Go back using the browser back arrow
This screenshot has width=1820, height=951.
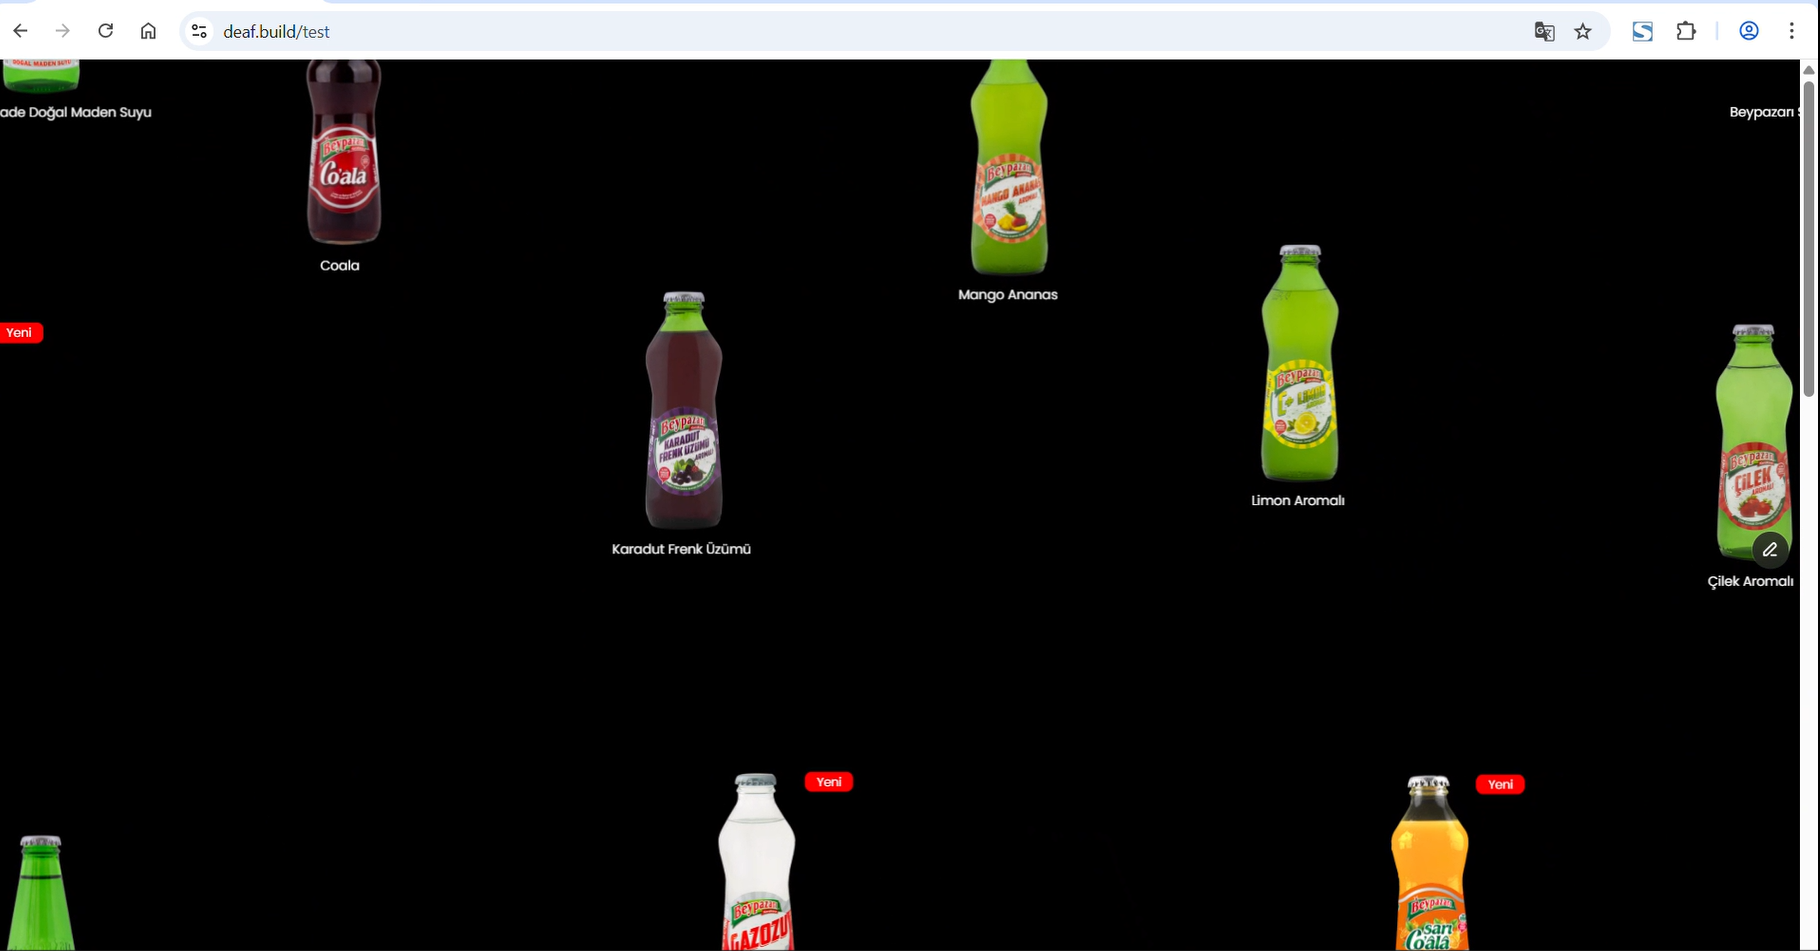click(x=20, y=31)
